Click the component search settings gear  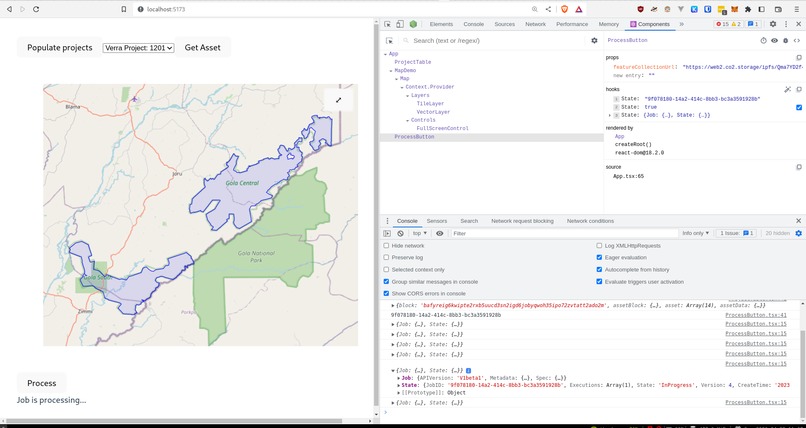(594, 41)
